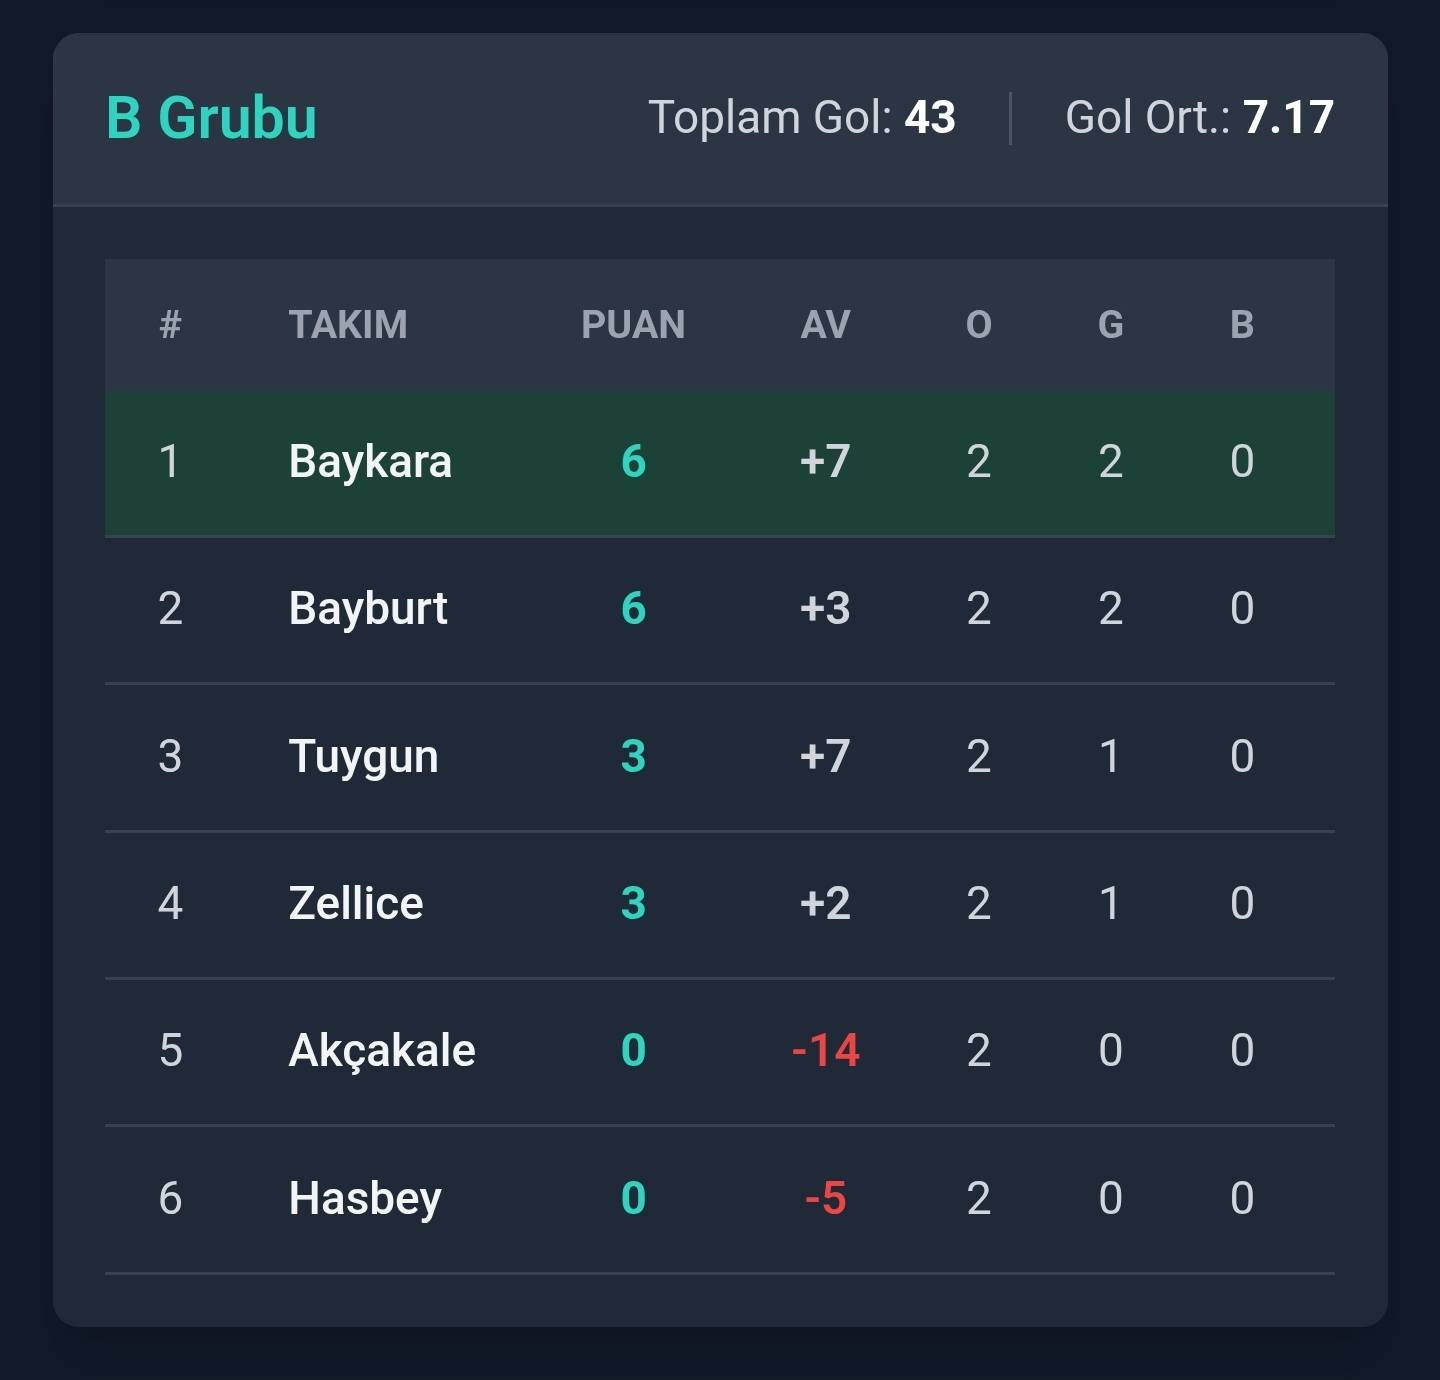The height and width of the screenshot is (1380, 1440).
Task: Click Hasbey's -5 goal difference
Action: tap(825, 1198)
